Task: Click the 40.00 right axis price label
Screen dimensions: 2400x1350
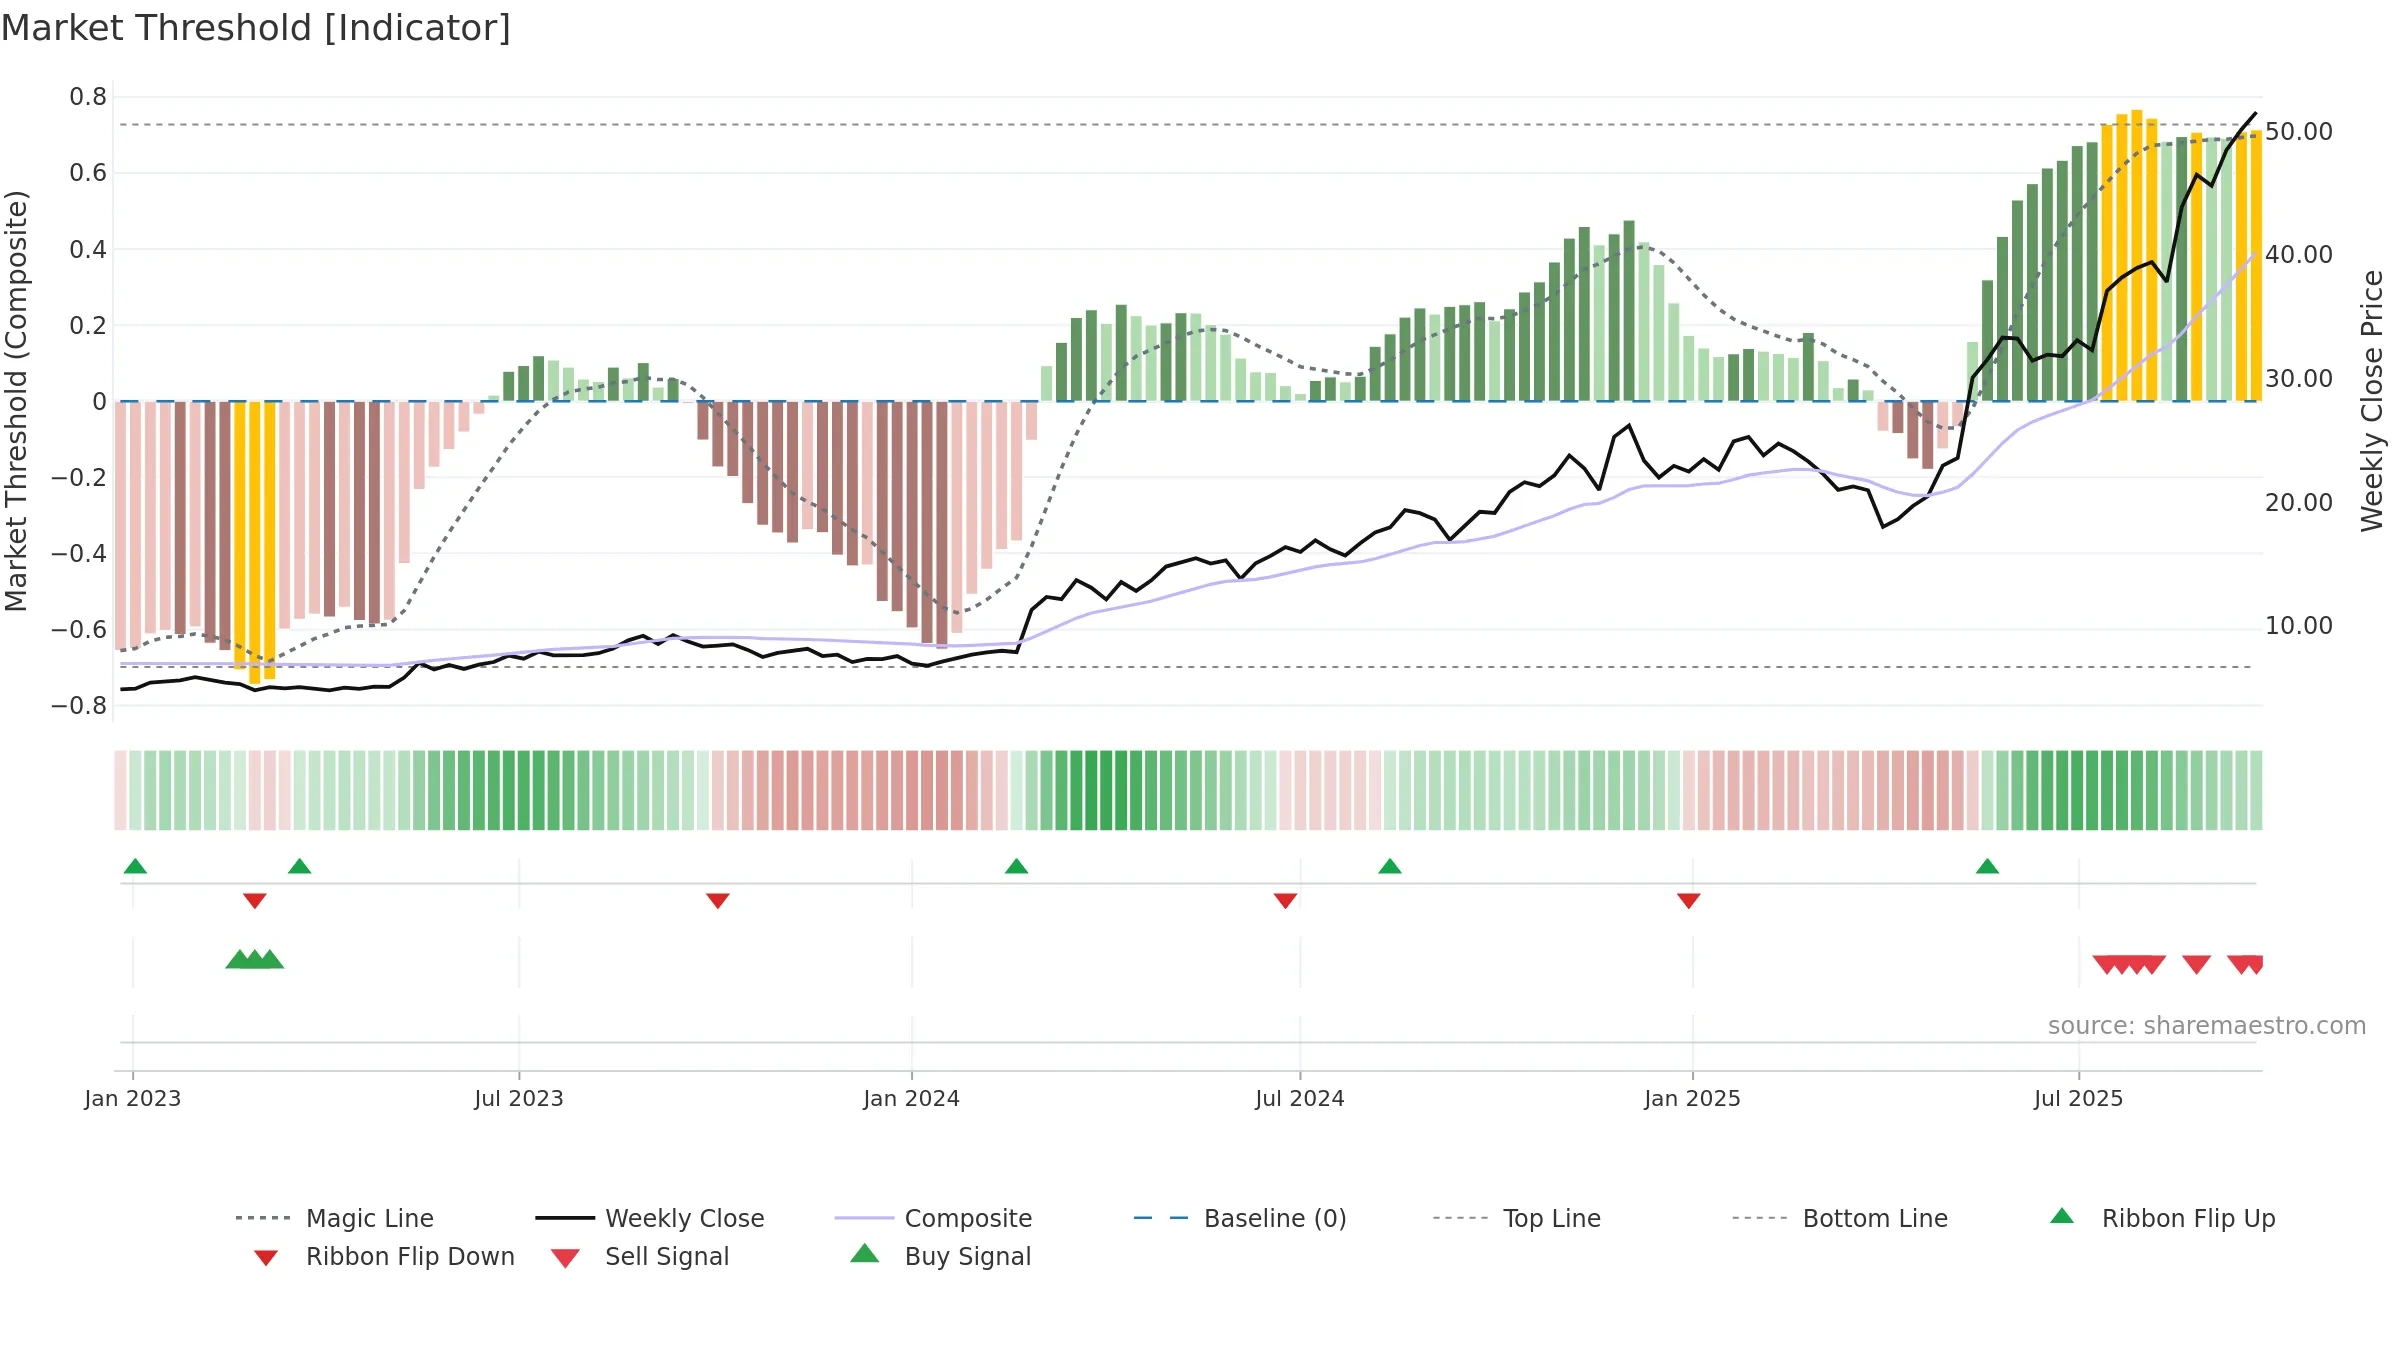Action: pyautogui.click(x=2299, y=255)
